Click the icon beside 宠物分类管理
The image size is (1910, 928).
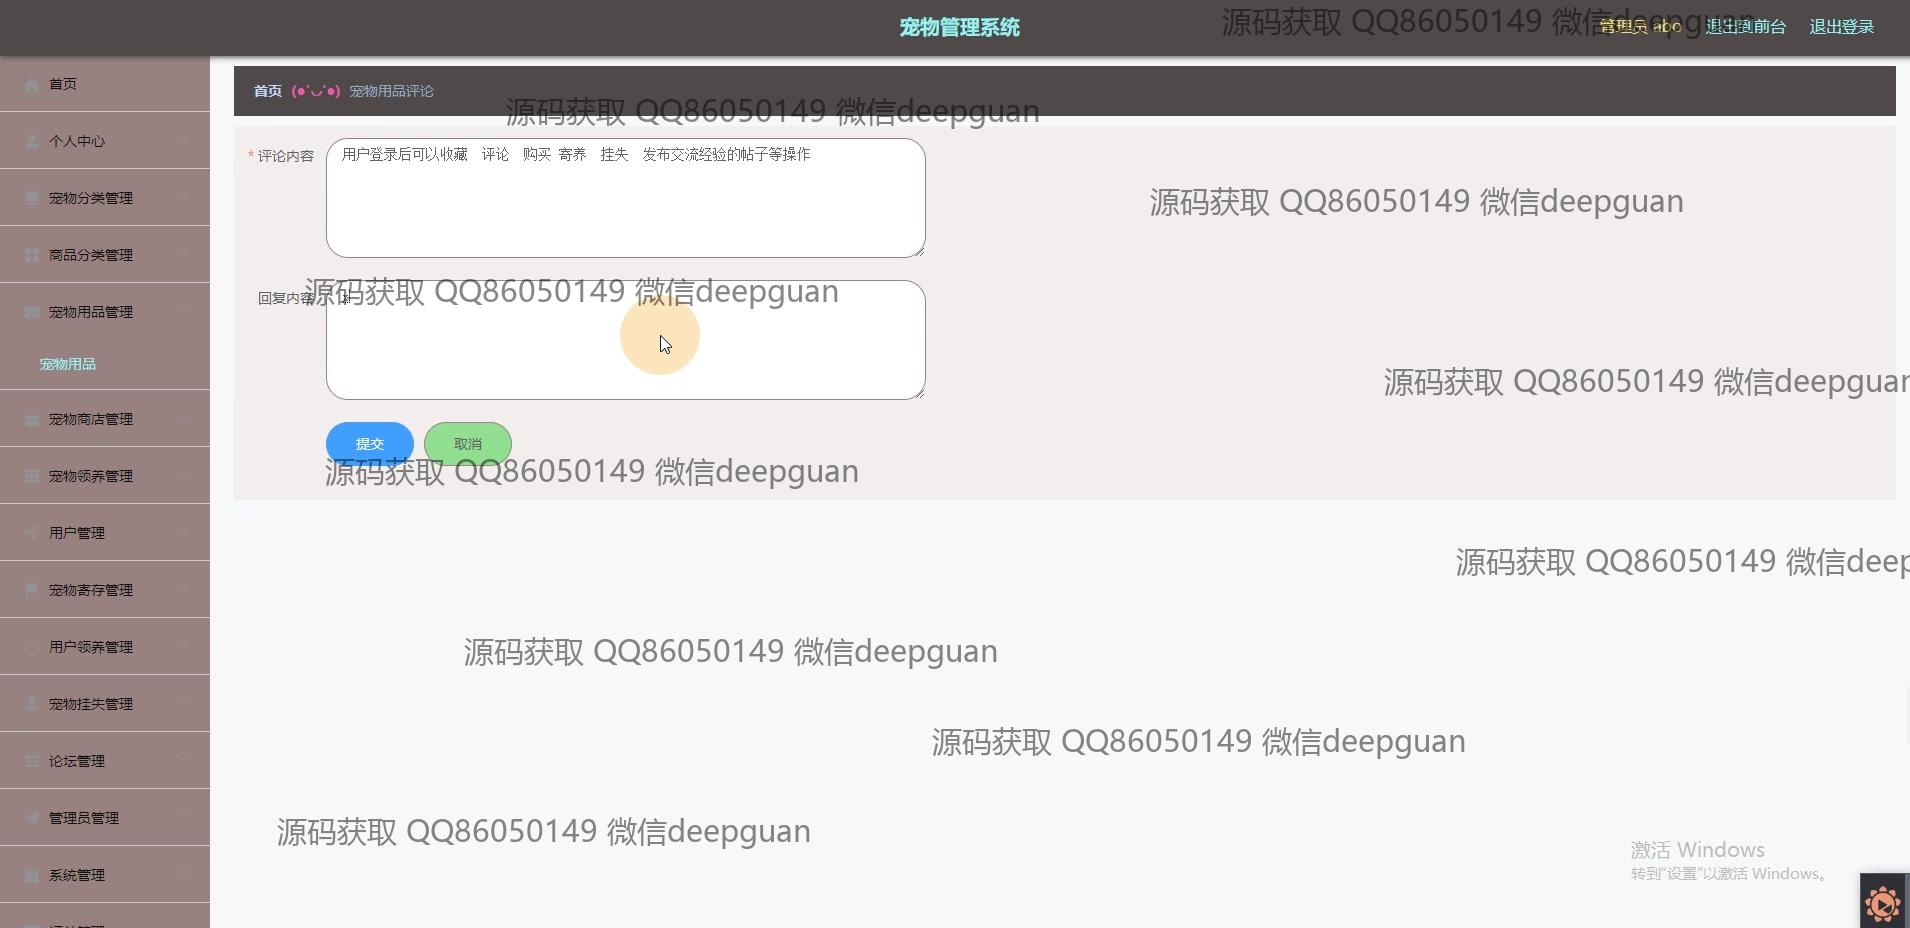(x=32, y=199)
